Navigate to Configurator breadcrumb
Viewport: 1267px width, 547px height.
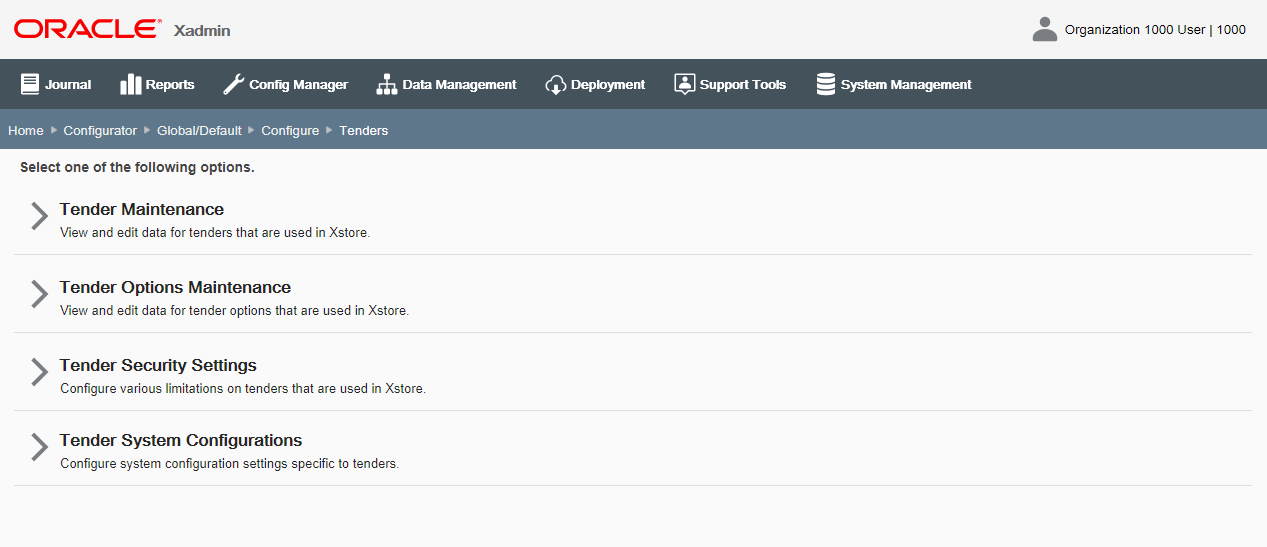tap(100, 130)
